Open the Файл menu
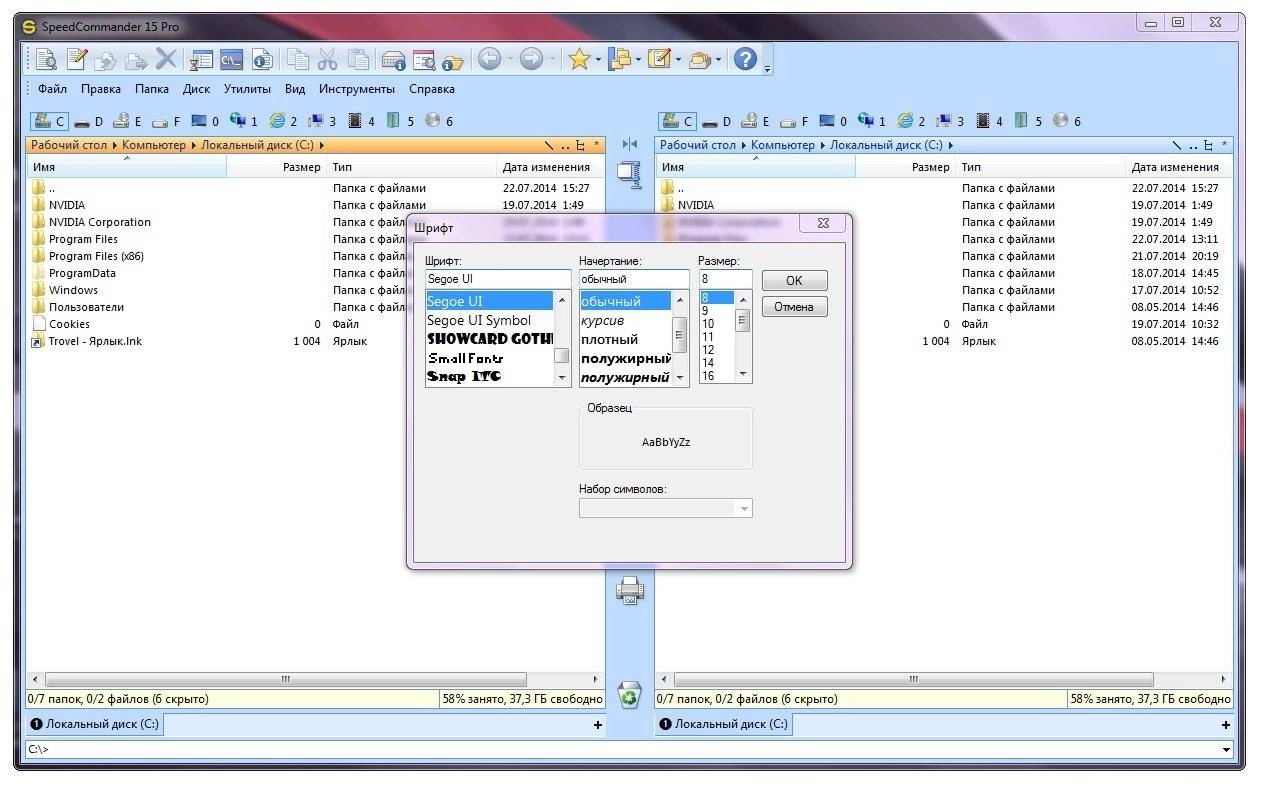The width and height of the screenshot is (1263, 790). point(52,89)
